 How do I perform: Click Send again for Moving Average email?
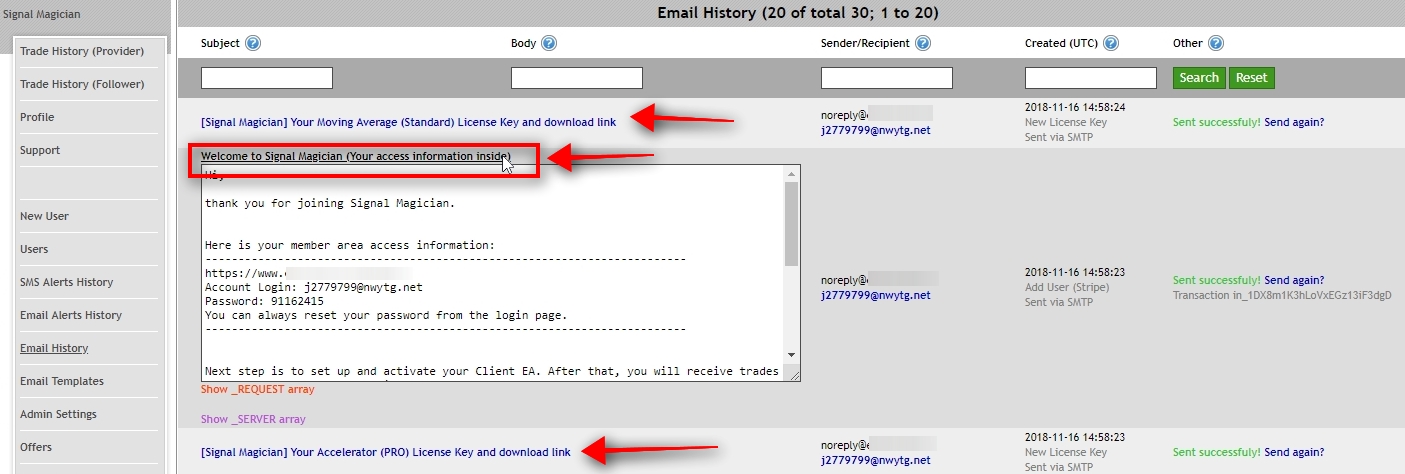click(1294, 122)
